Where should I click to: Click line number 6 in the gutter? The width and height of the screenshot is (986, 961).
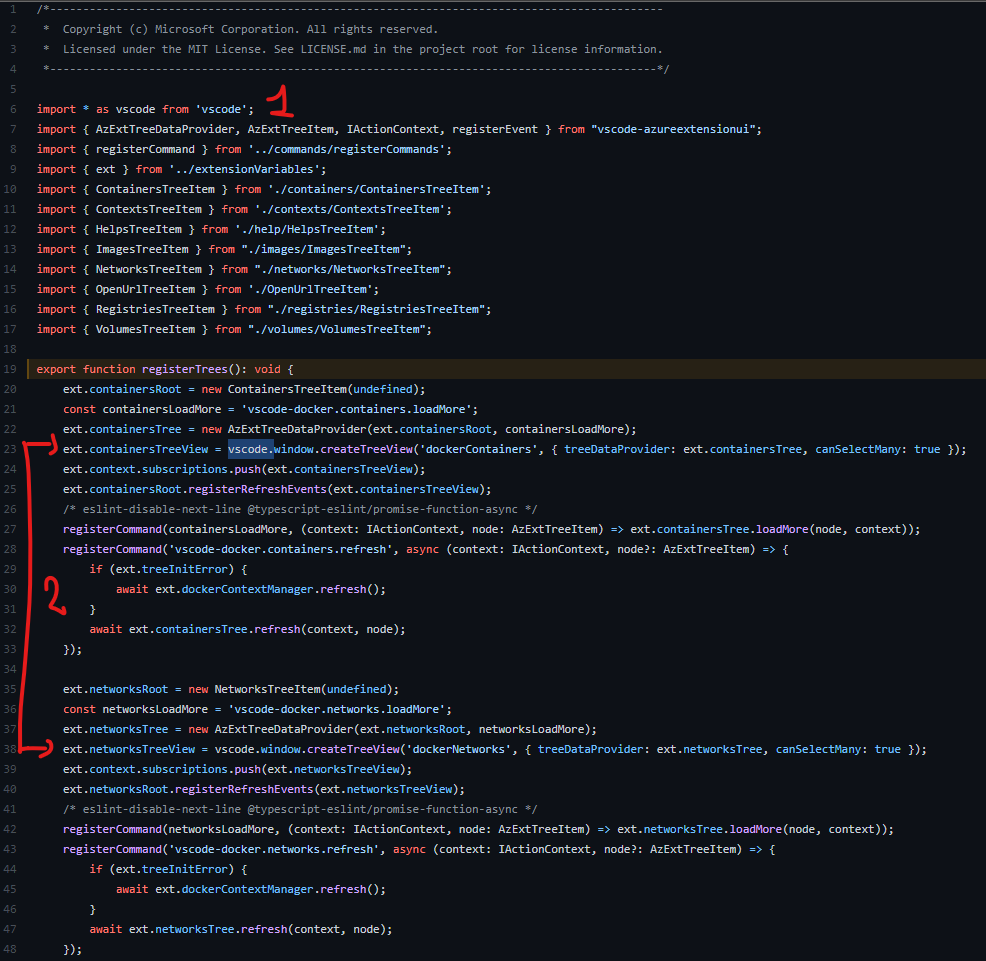pos(13,109)
